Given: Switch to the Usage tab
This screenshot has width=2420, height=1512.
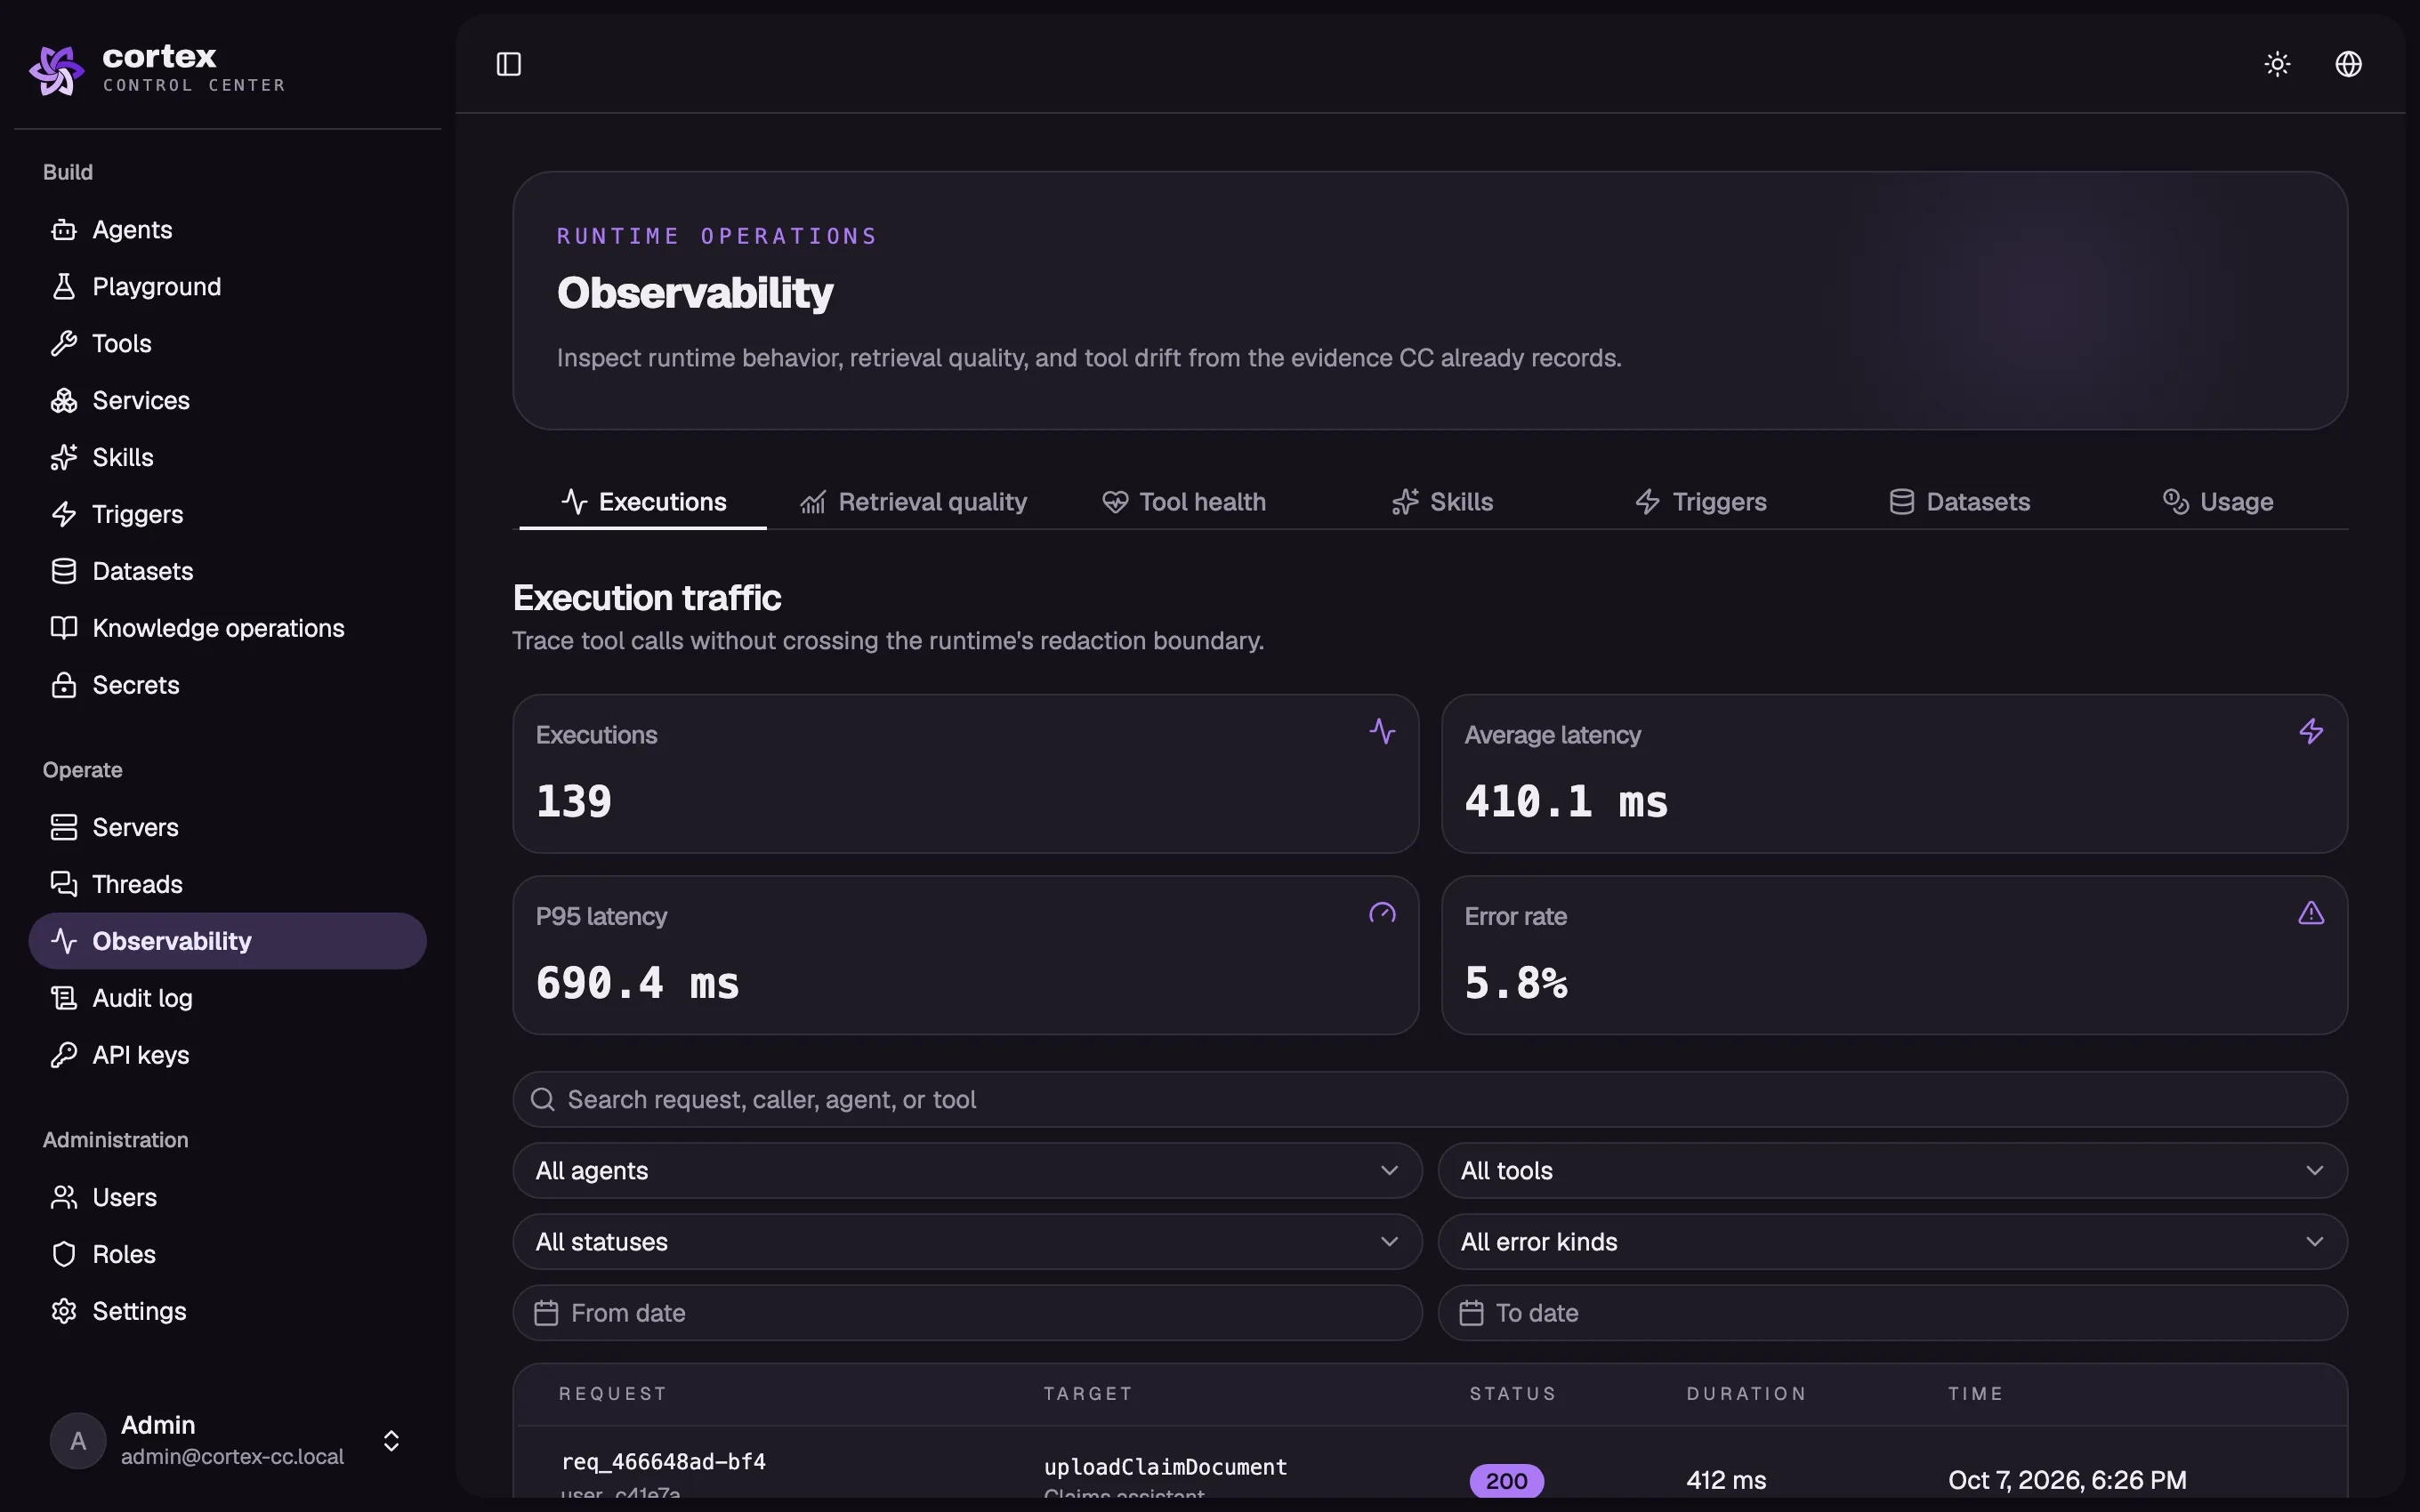Looking at the screenshot, I should (x=2218, y=503).
